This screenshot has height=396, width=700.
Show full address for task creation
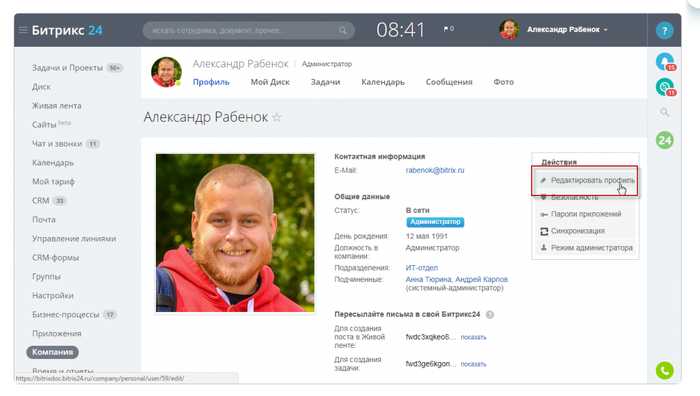click(473, 364)
